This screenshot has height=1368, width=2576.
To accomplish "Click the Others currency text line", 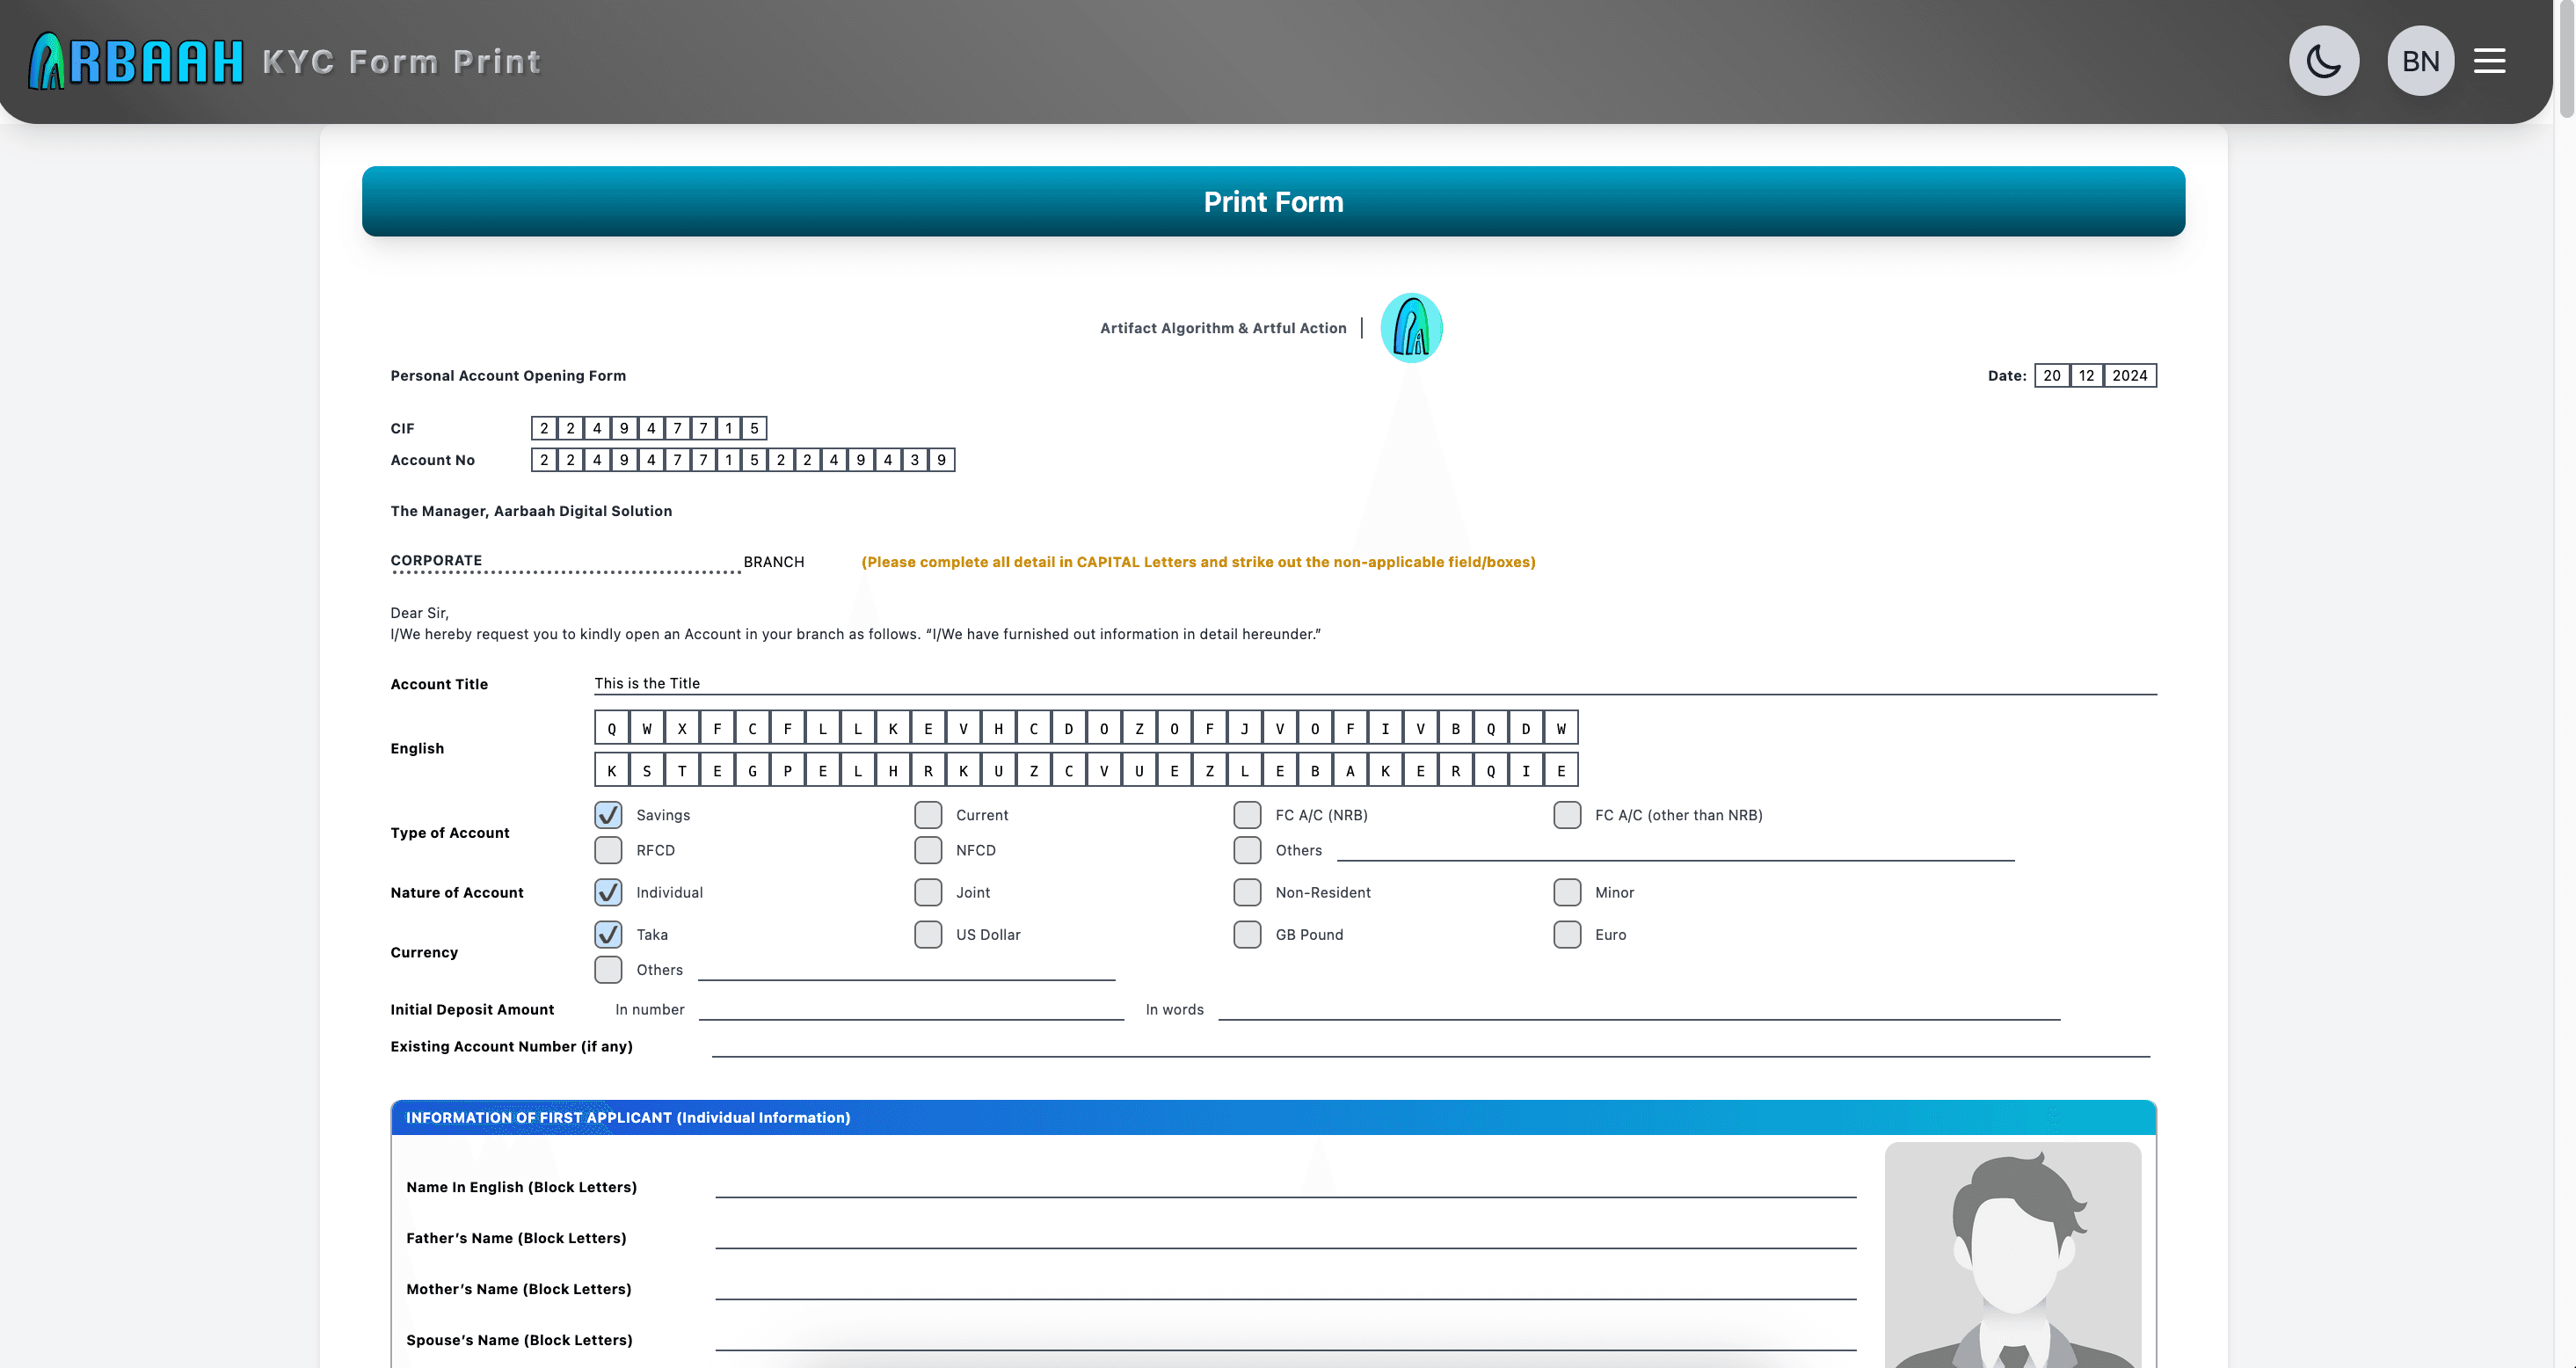I will pyautogui.click(x=906, y=970).
